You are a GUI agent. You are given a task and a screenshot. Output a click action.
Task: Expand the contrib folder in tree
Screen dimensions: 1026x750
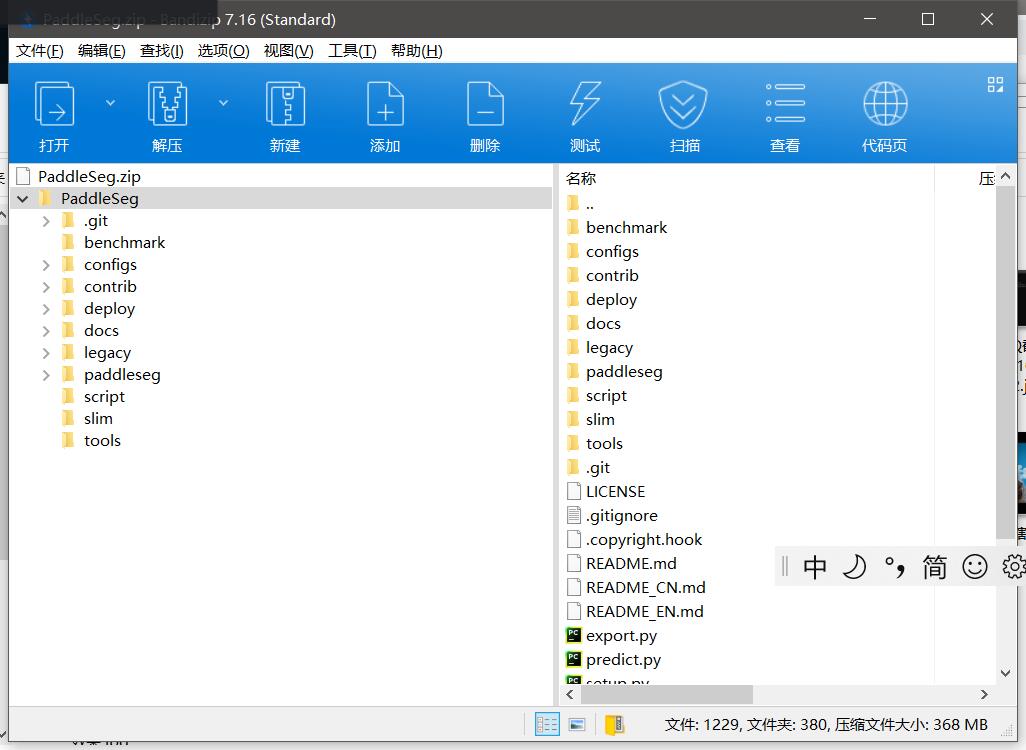(46, 287)
